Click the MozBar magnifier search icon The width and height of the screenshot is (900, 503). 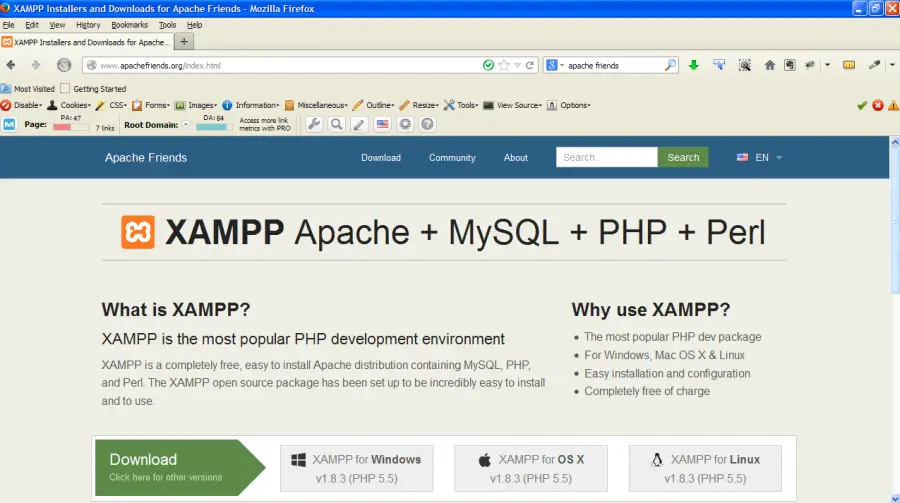click(x=337, y=124)
